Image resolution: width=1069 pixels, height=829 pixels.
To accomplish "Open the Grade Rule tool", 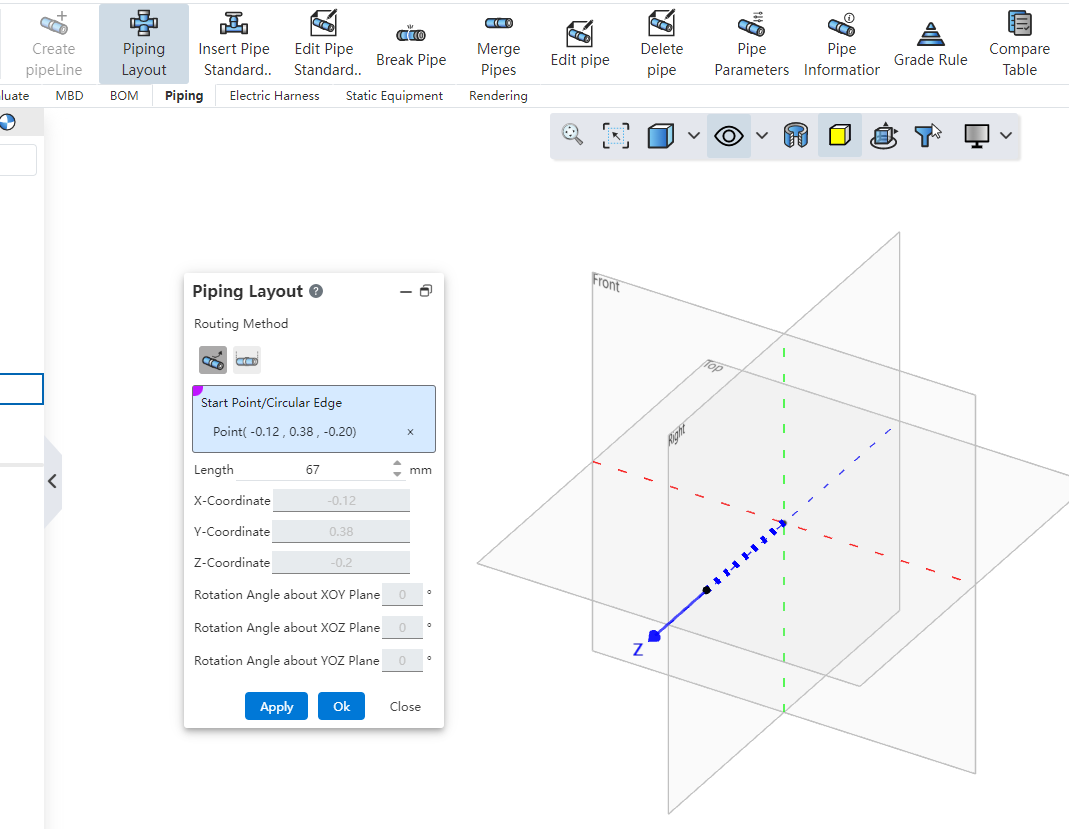I will tap(930, 43).
